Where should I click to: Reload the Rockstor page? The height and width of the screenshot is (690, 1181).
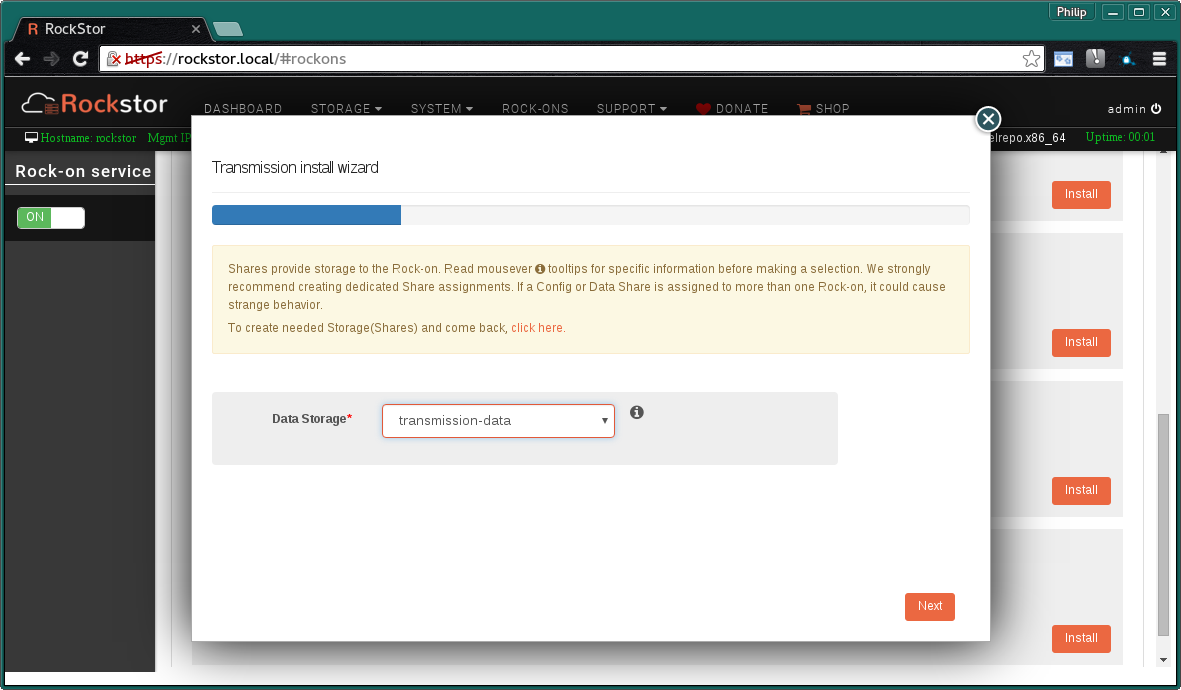[81, 59]
